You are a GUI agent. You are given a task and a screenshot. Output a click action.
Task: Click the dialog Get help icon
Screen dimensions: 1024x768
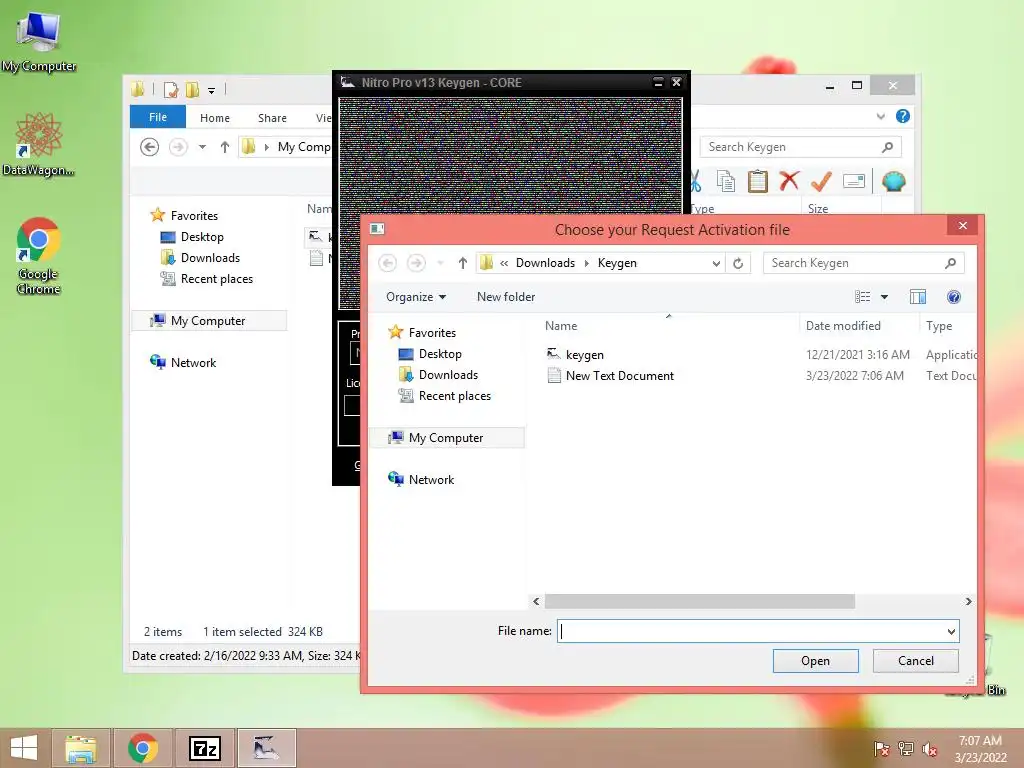(x=953, y=297)
